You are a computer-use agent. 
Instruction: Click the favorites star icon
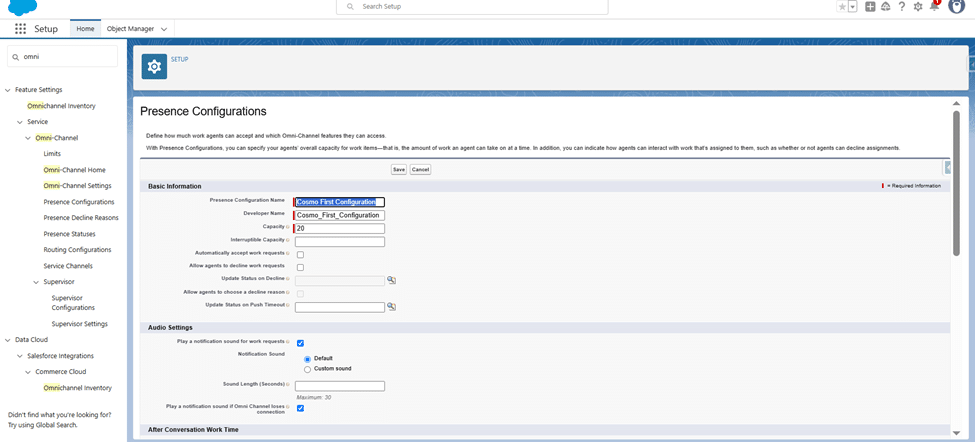click(x=842, y=6)
